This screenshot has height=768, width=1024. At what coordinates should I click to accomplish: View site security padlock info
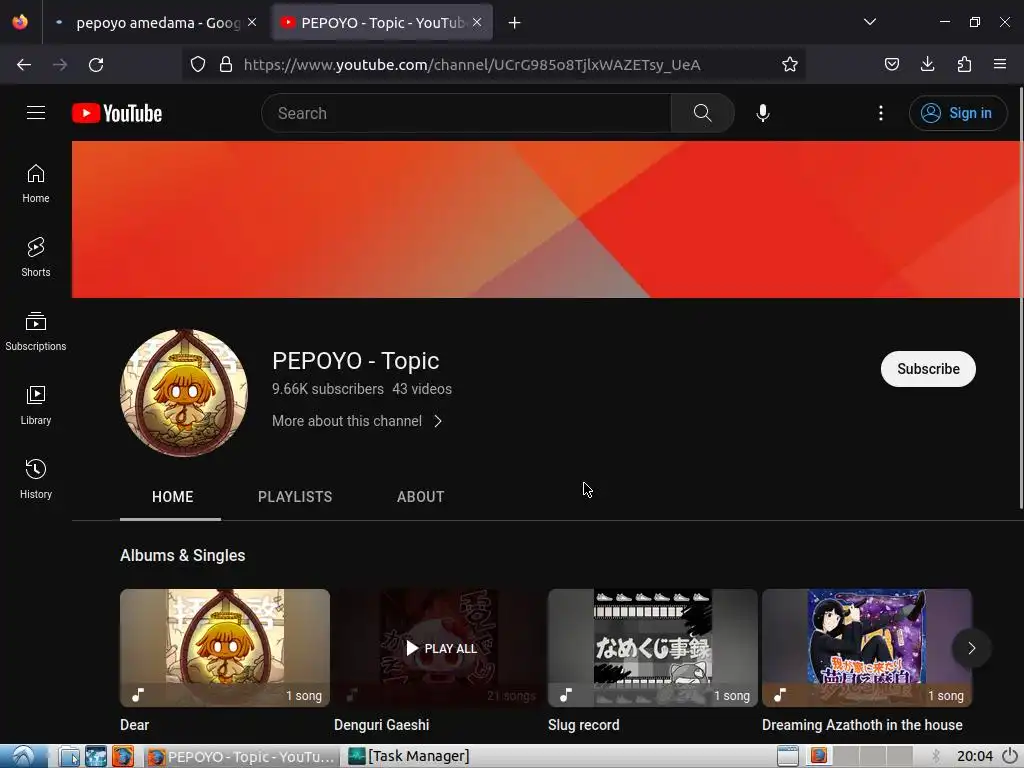click(x=226, y=65)
